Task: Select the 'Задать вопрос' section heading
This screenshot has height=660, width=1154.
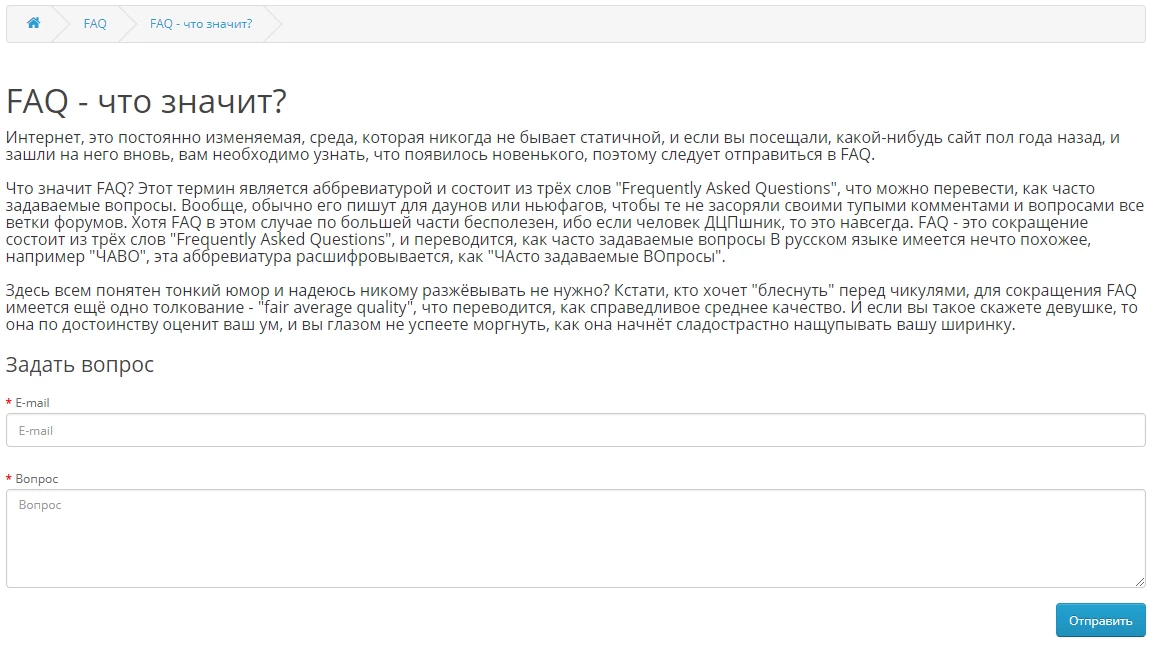Action: click(x=79, y=364)
